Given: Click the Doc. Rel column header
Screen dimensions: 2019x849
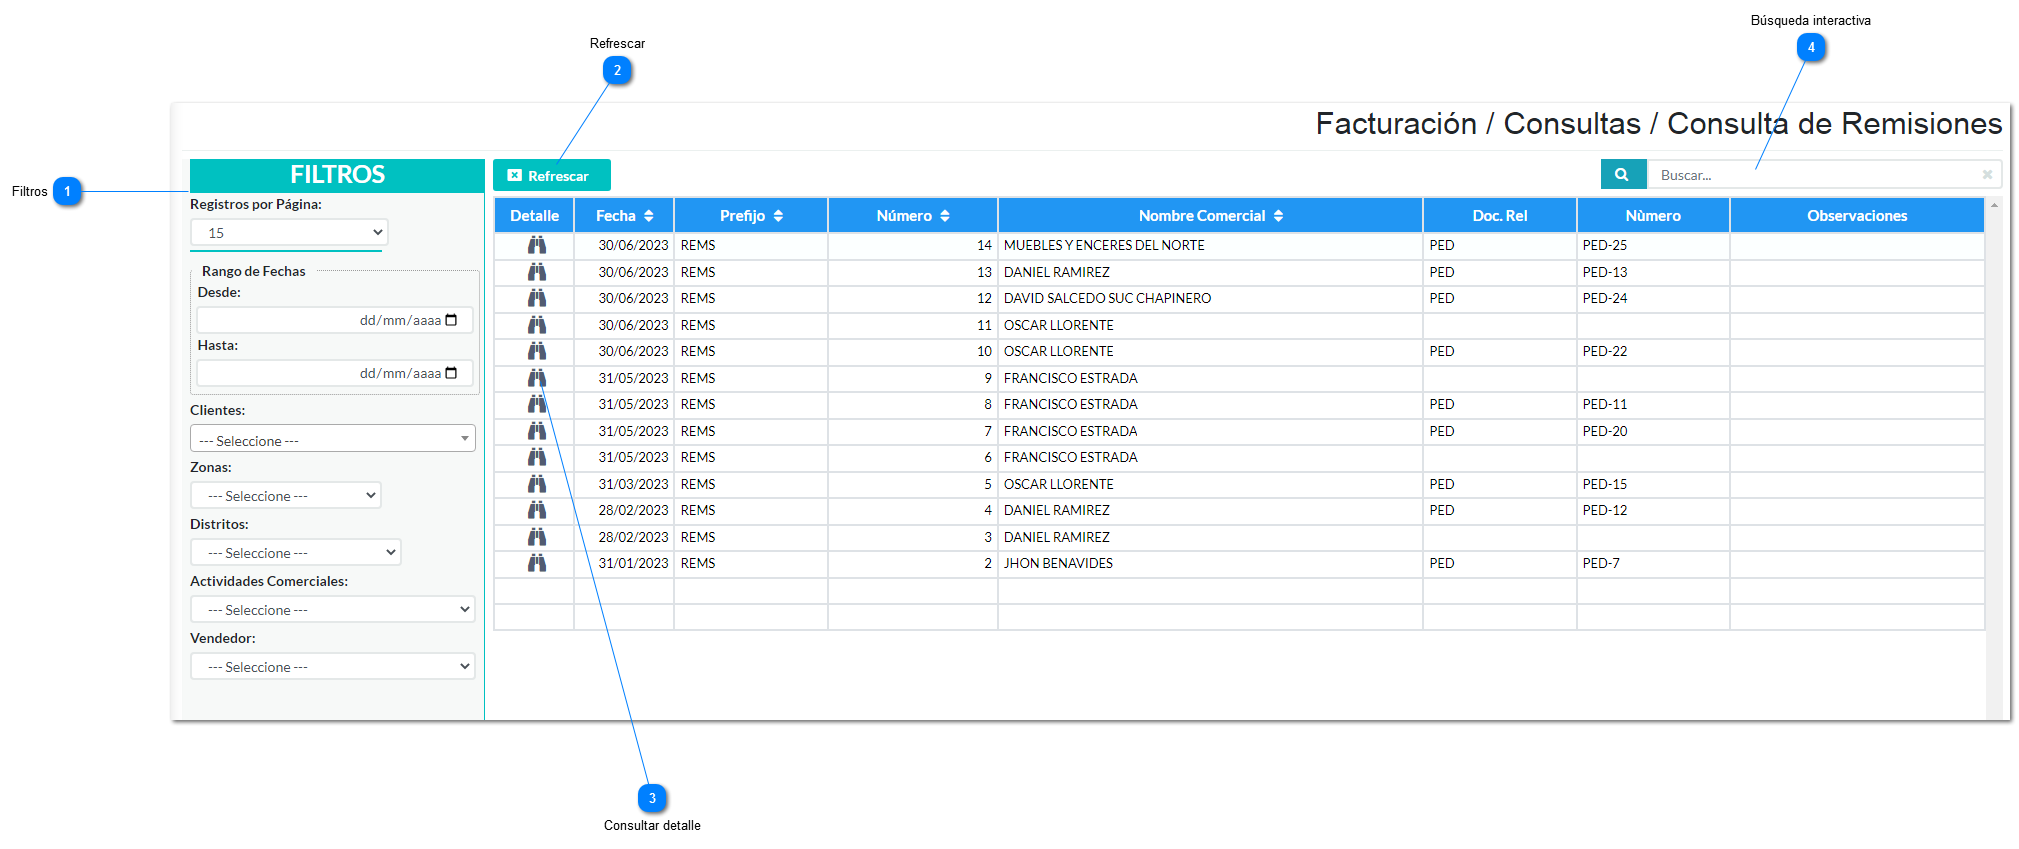Looking at the screenshot, I should click(1500, 216).
